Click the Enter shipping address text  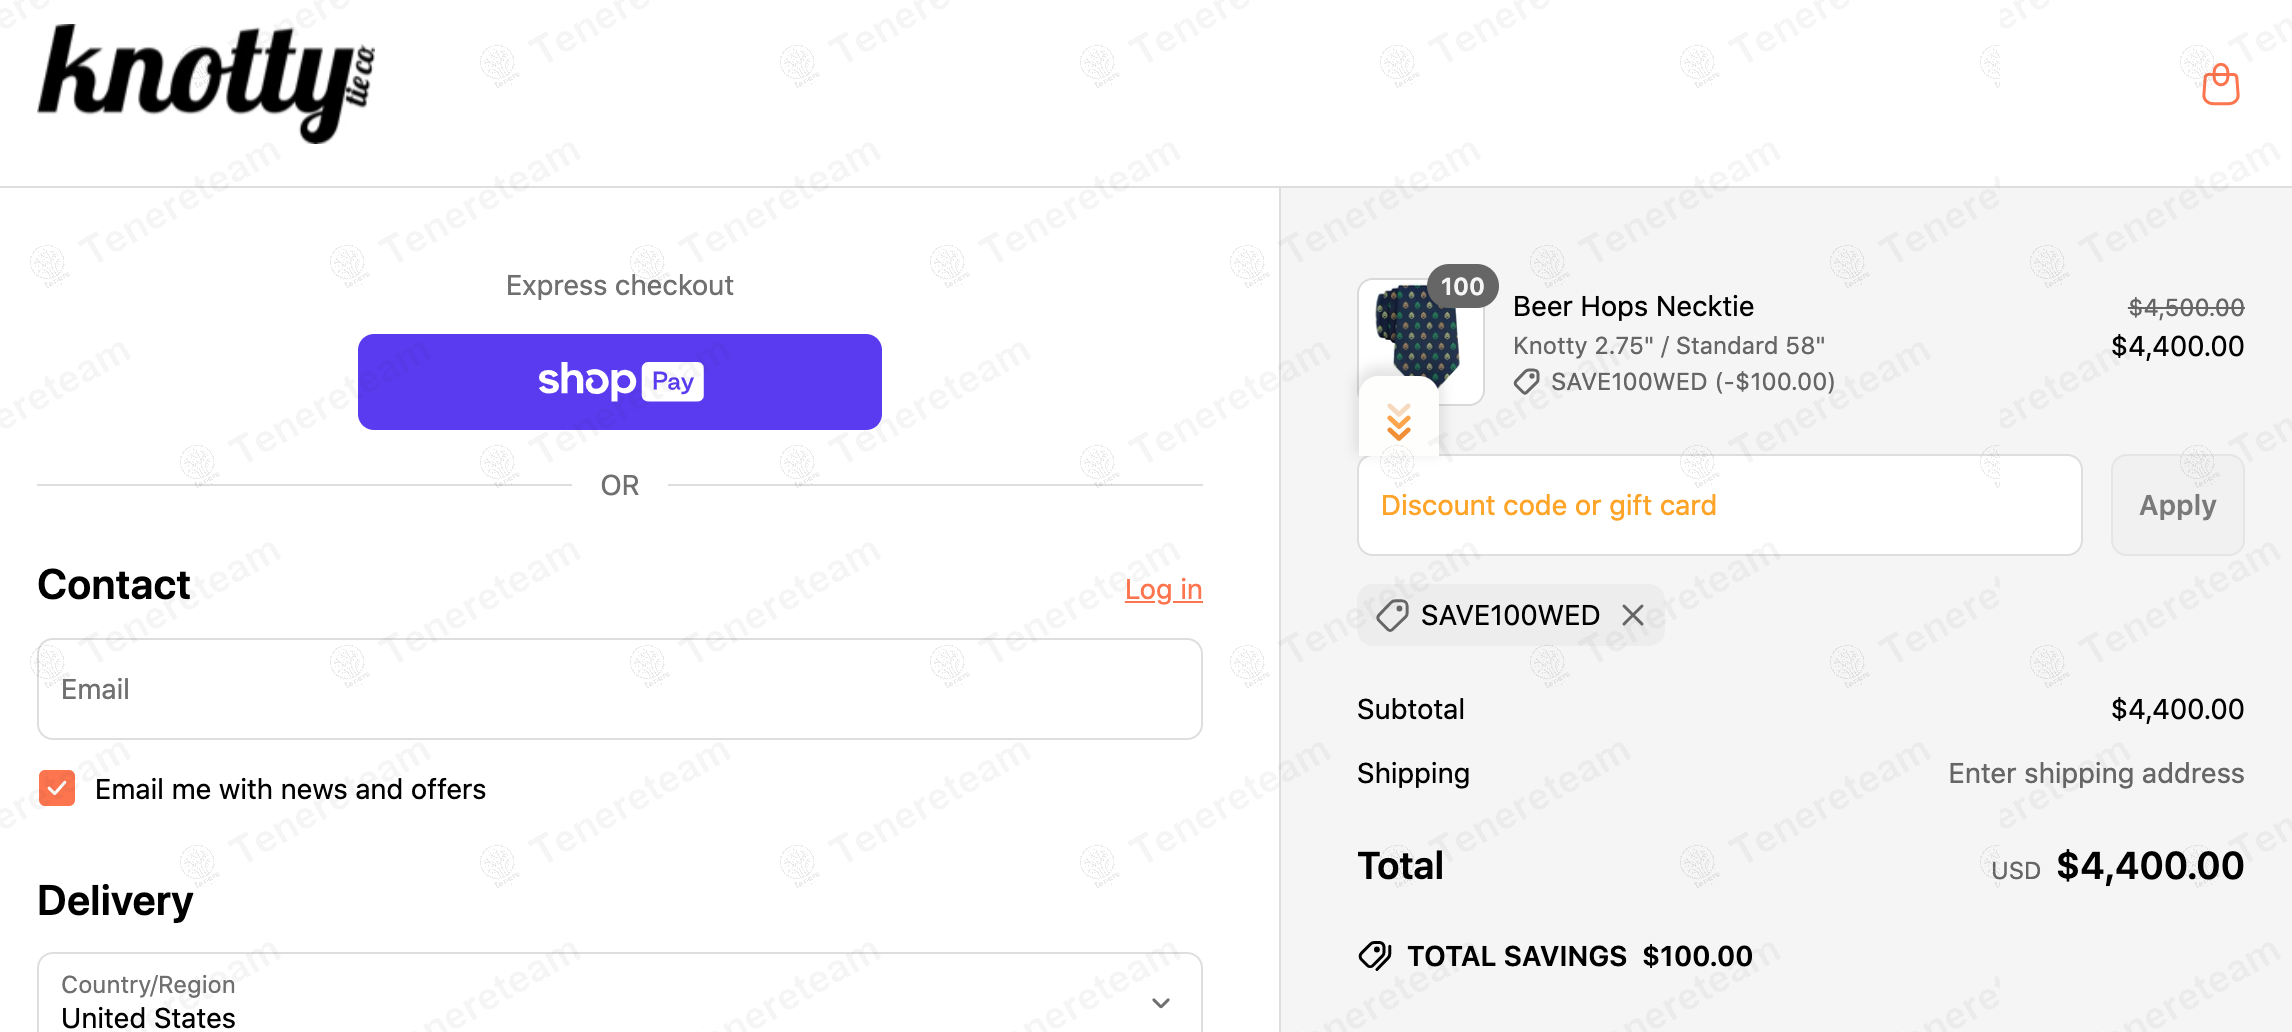[2096, 773]
